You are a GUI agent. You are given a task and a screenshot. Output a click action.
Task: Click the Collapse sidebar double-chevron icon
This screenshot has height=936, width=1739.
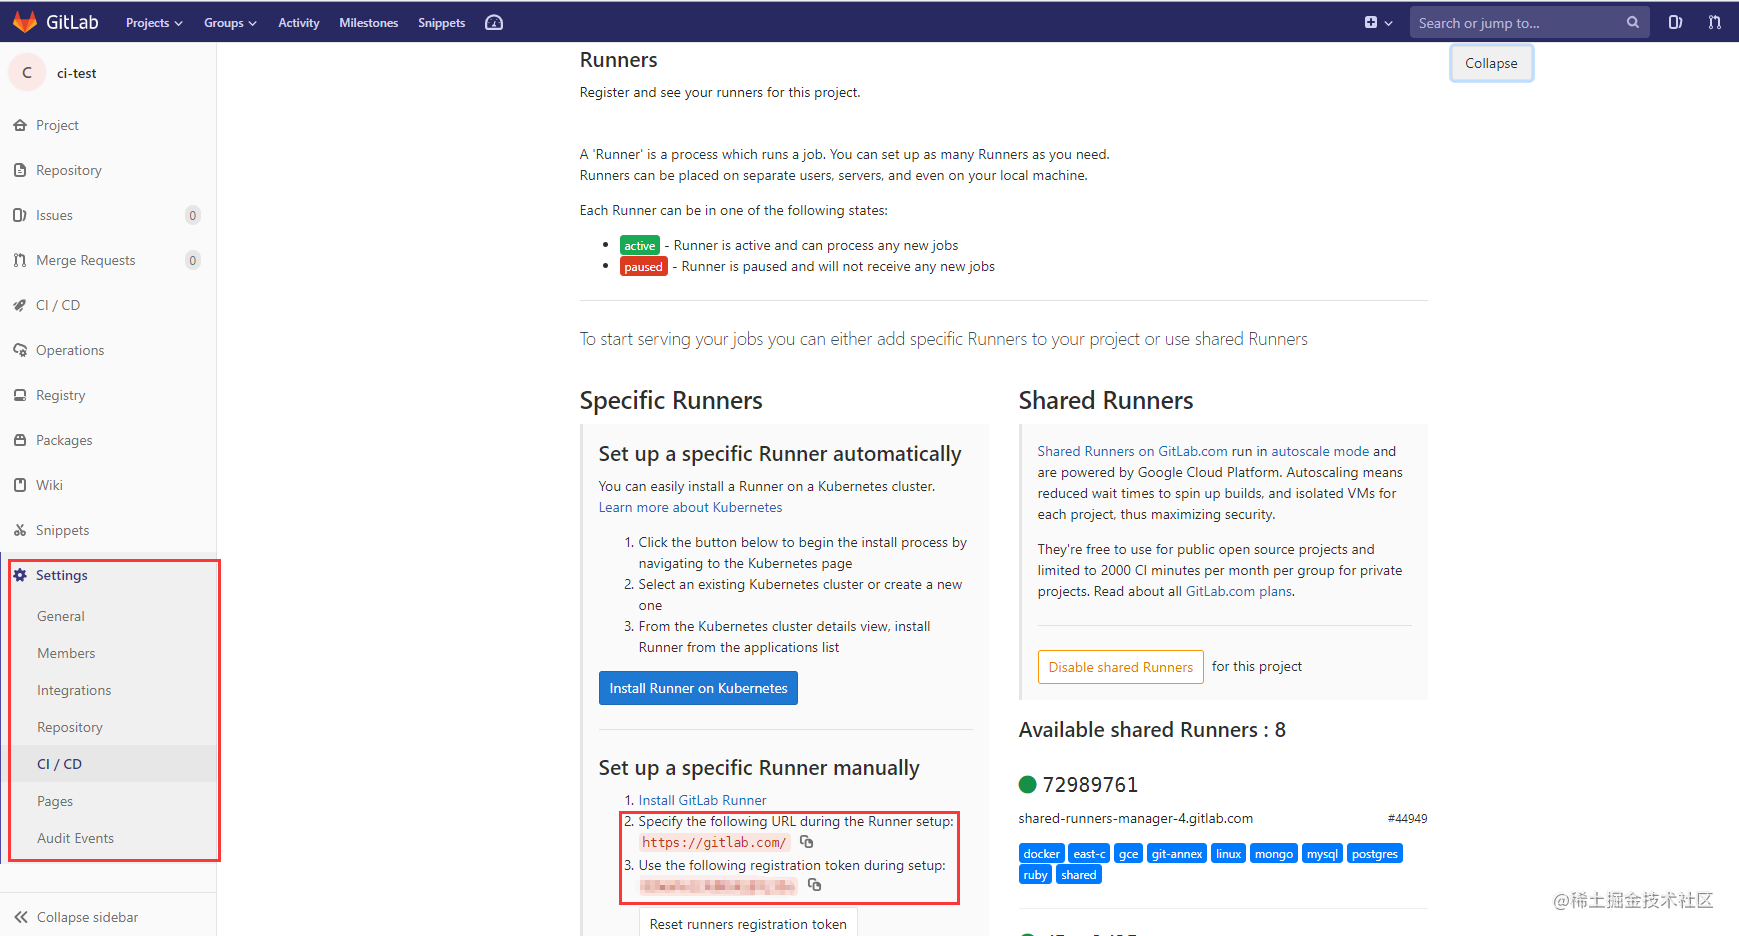21,917
